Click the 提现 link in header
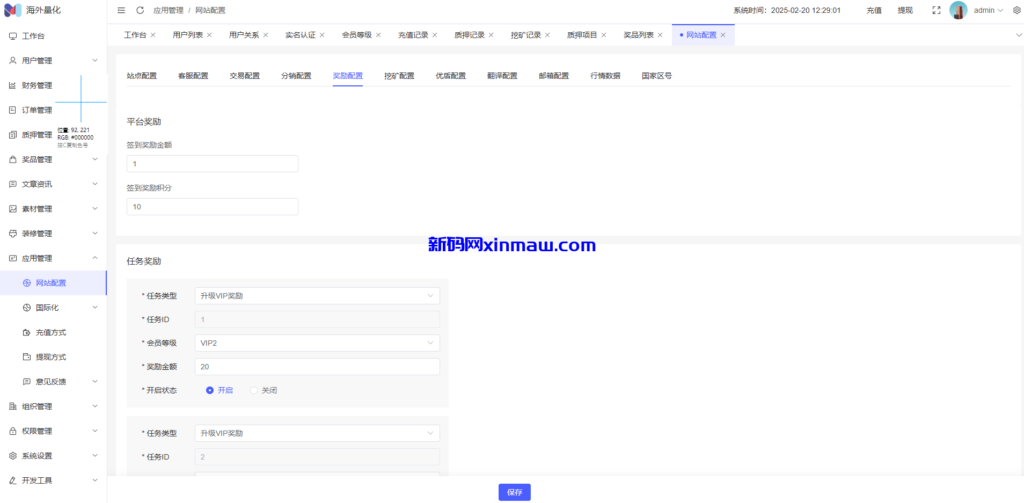This screenshot has width=1024, height=503. pyautogui.click(x=905, y=10)
